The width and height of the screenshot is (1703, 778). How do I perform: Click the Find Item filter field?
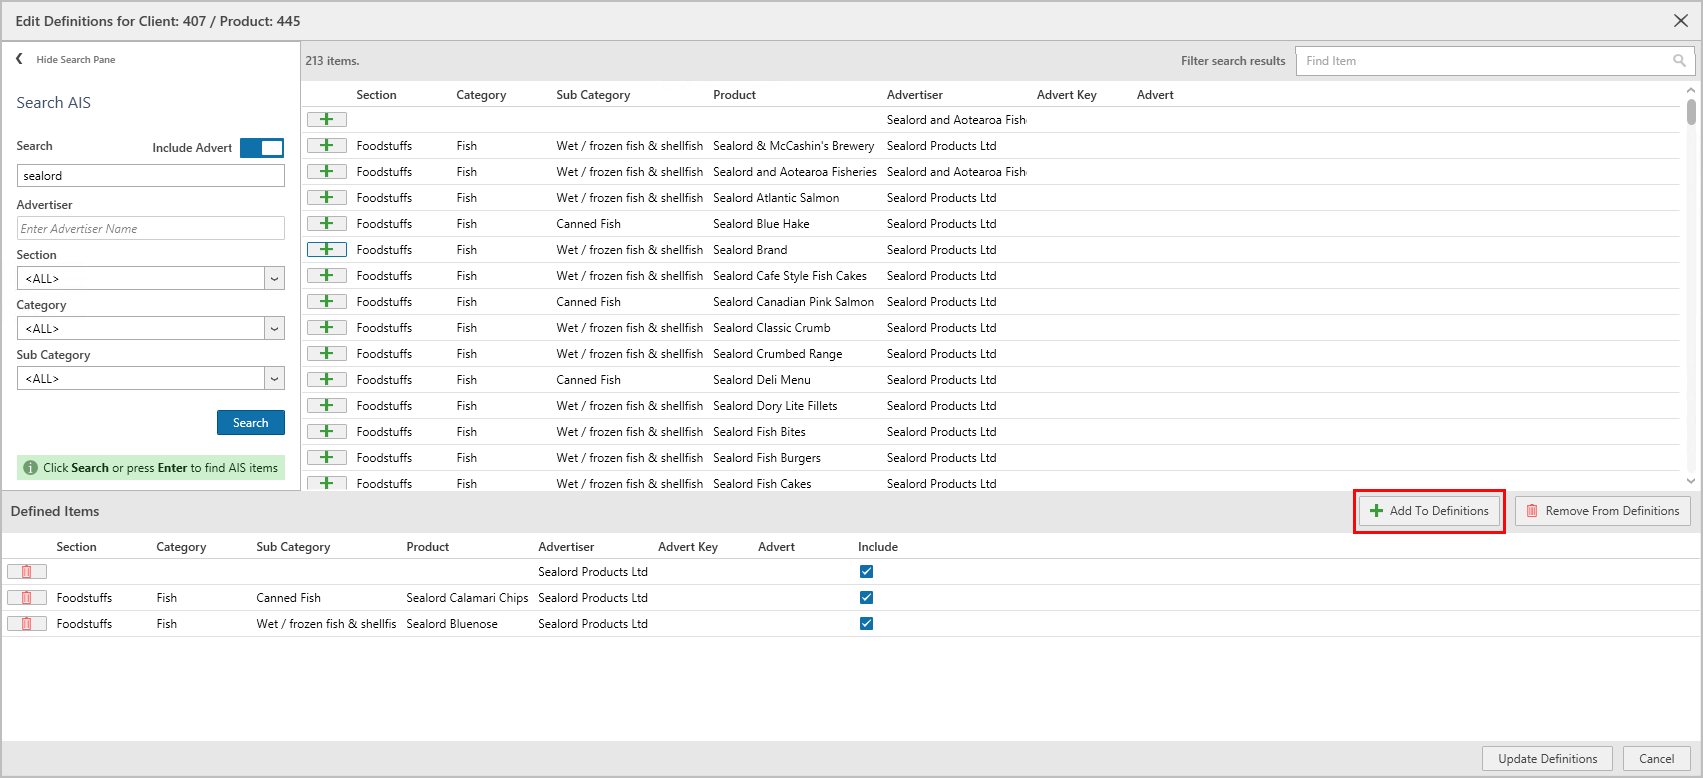(x=1495, y=61)
